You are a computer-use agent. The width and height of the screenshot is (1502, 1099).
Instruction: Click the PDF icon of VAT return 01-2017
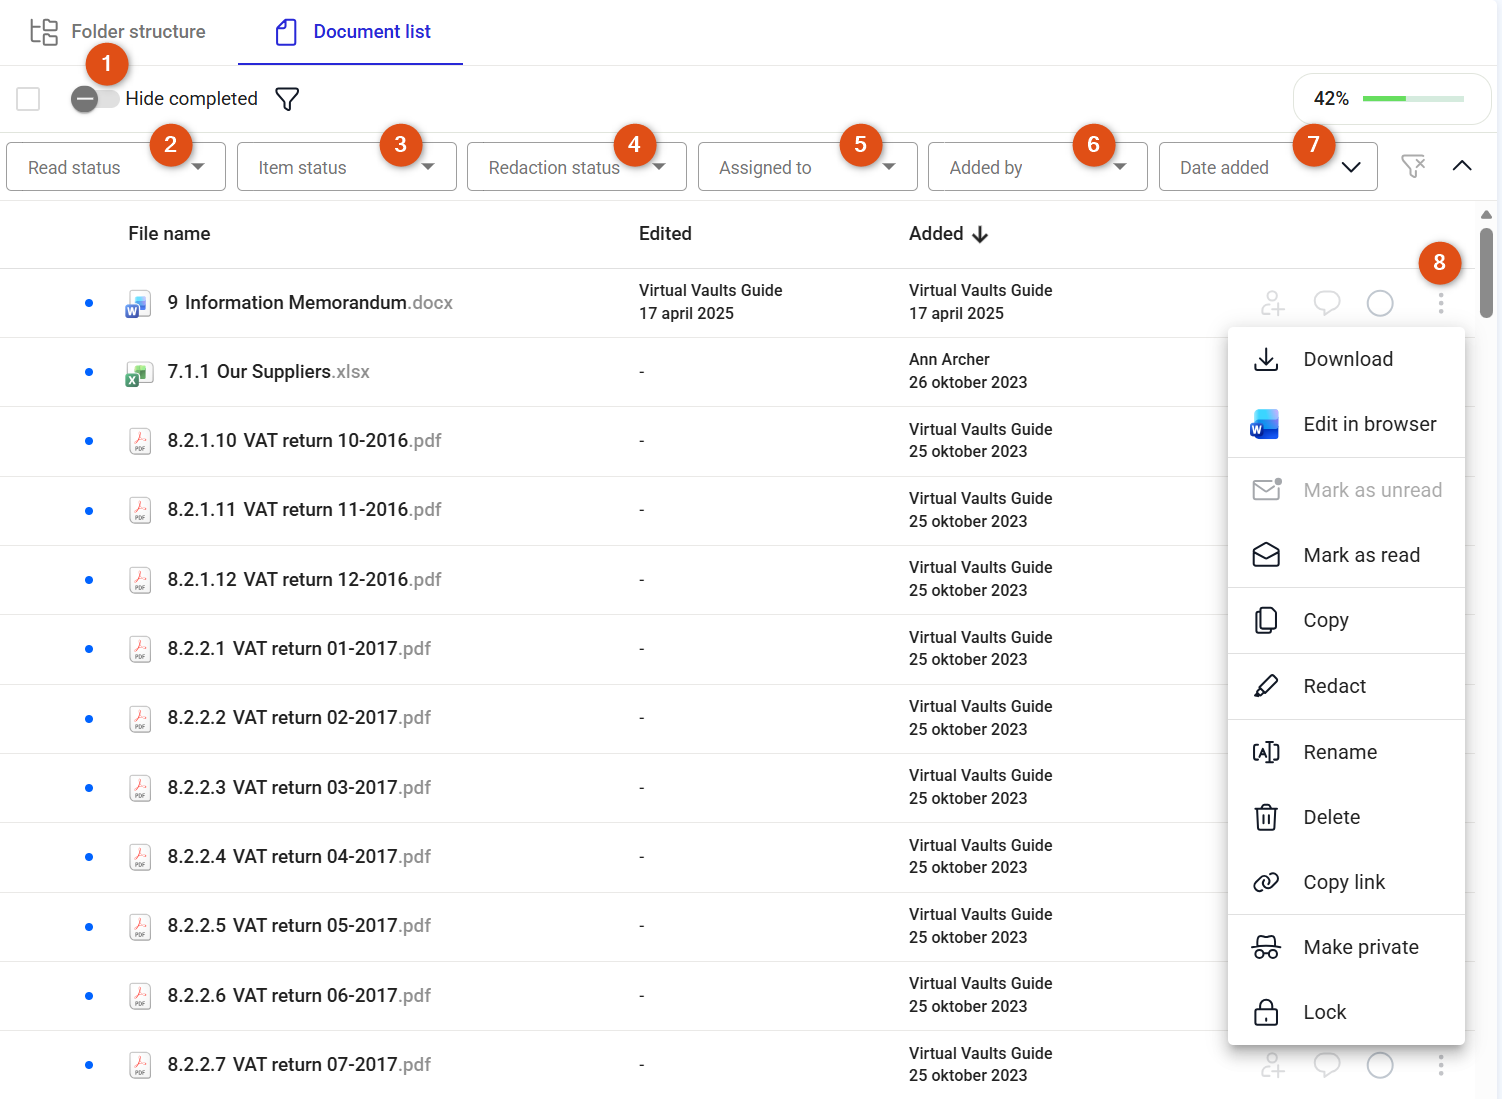pyautogui.click(x=140, y=649)
